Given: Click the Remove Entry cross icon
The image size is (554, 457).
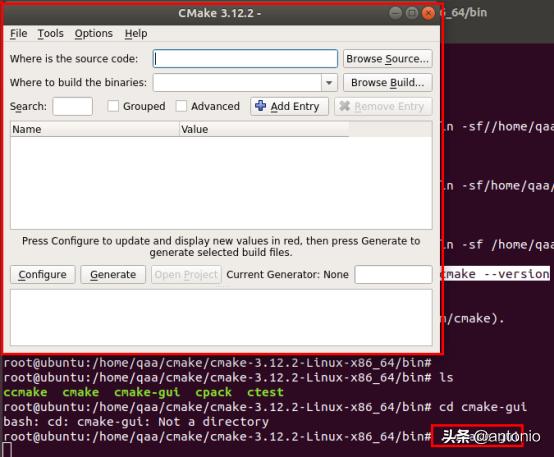Looking at the screenshot, I should [x=344, y=106].
